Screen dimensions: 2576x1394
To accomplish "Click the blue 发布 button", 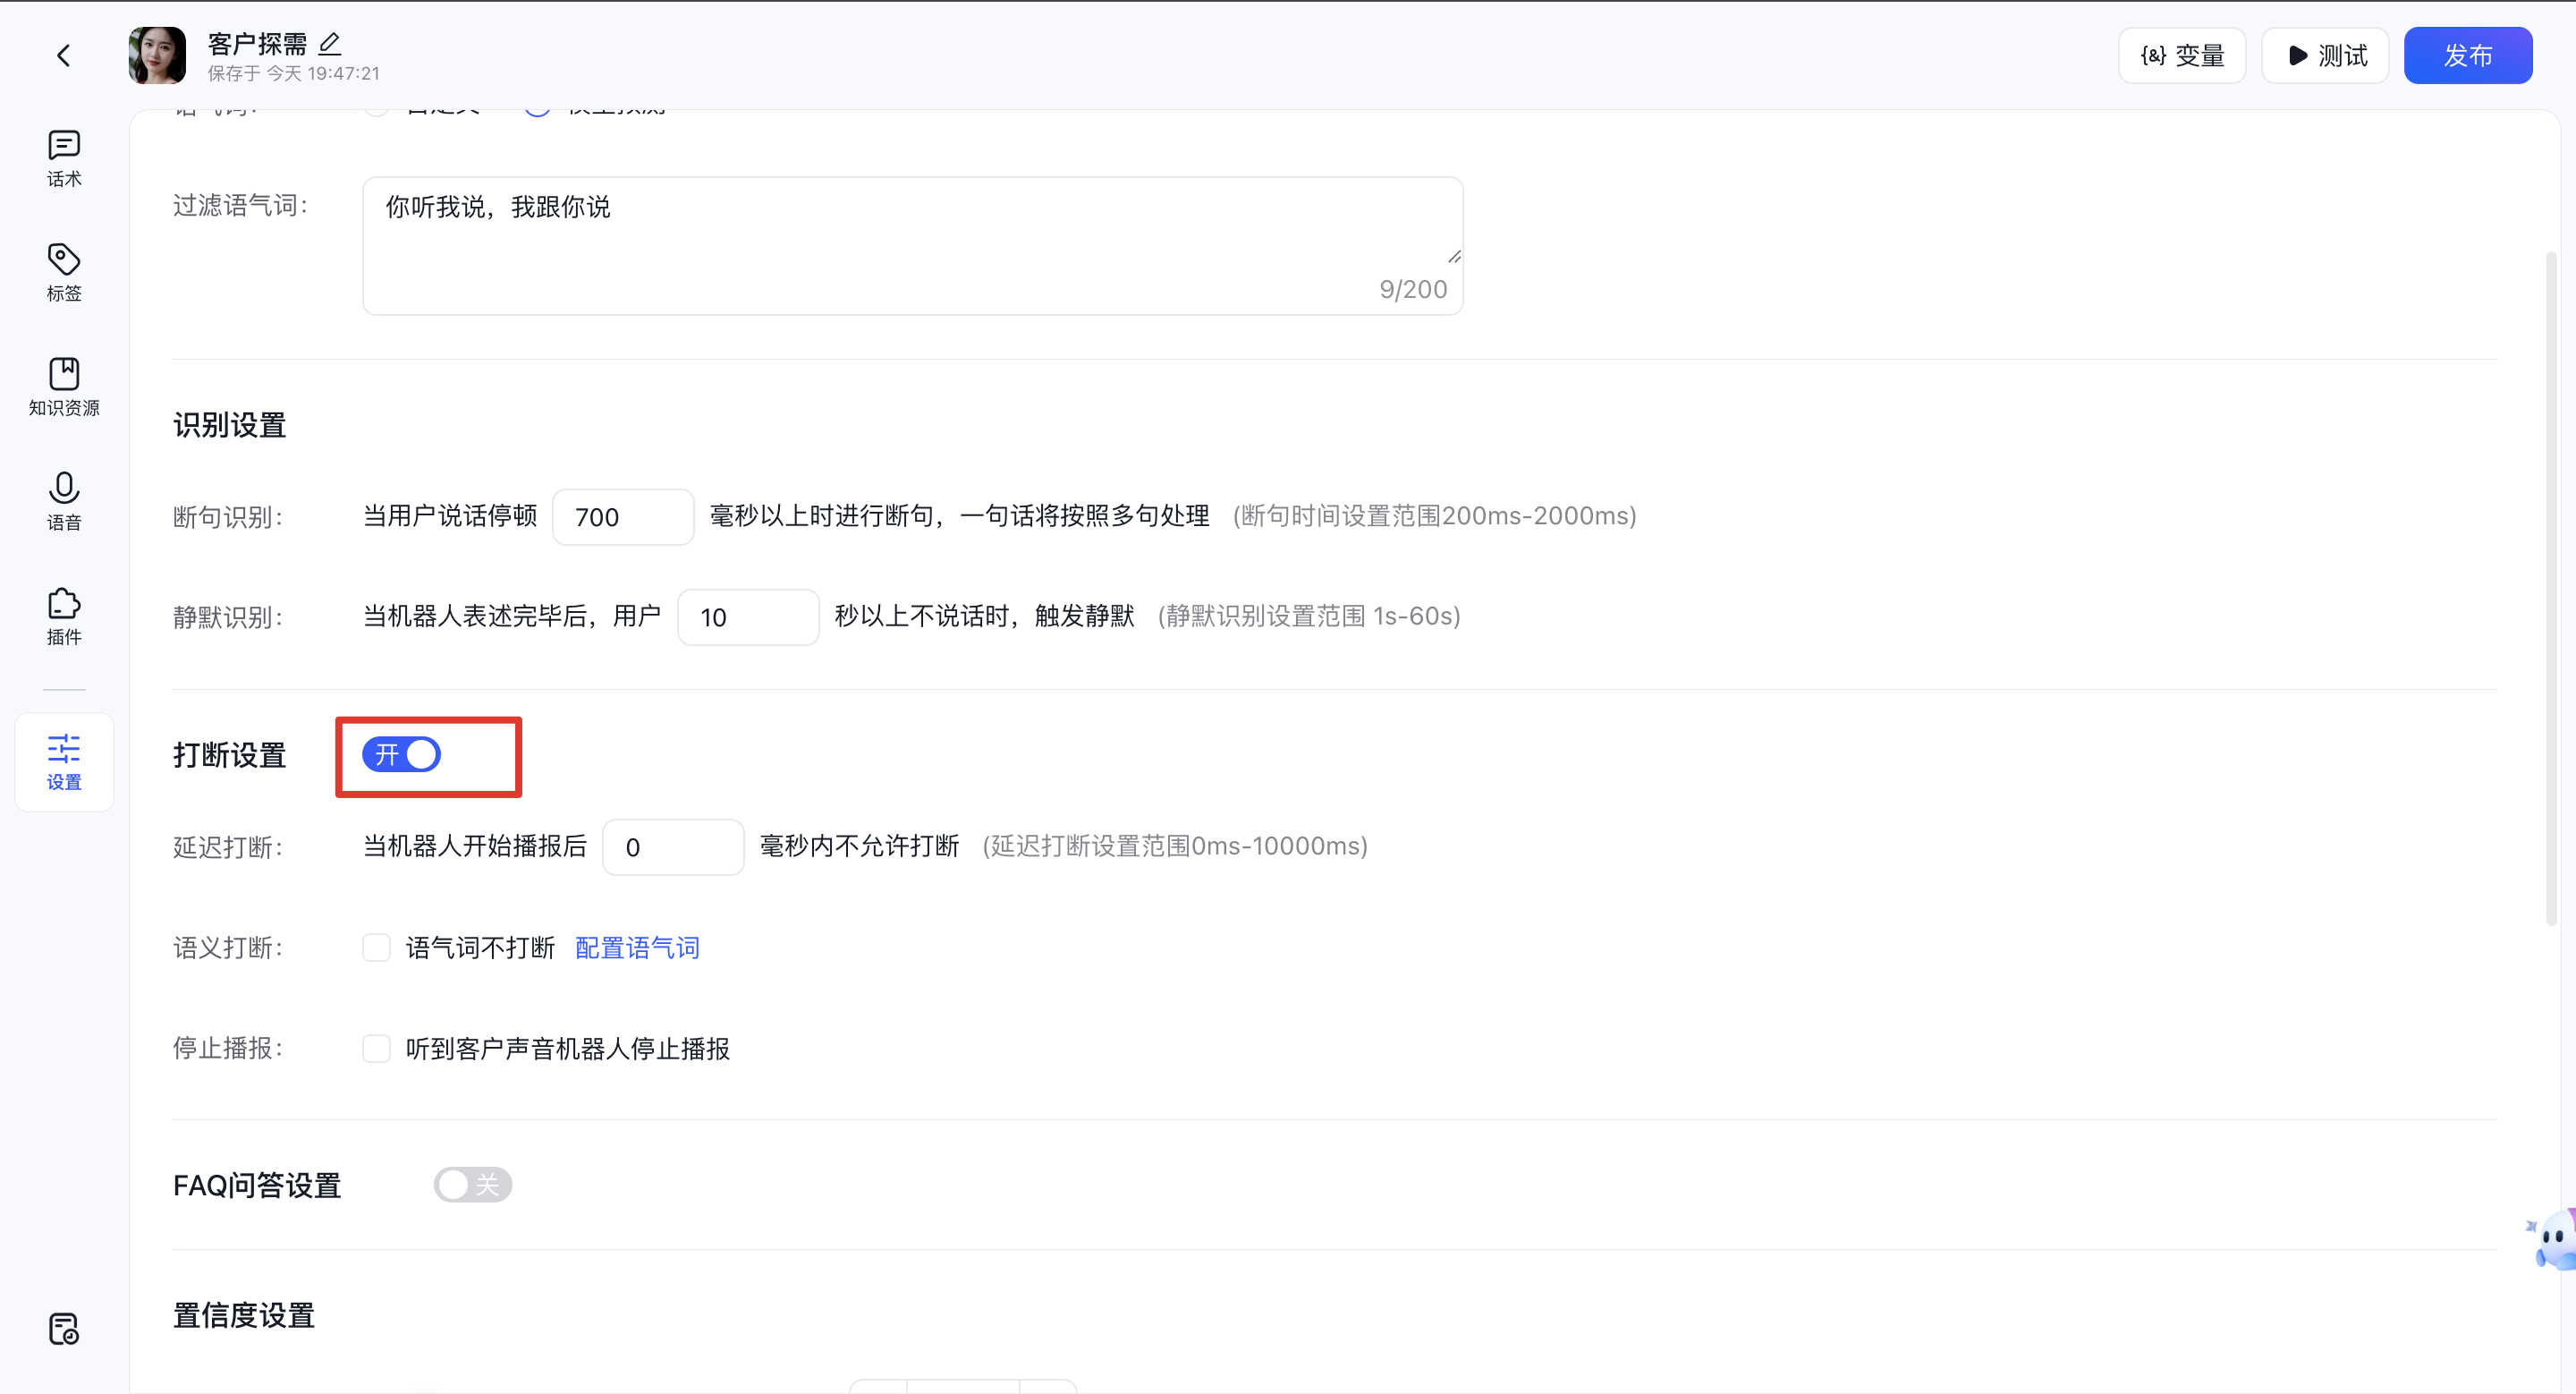I will (2468, 55).
